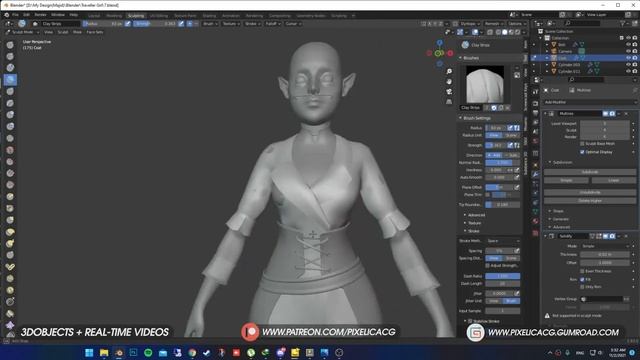Toggle the Rim Fill checkbox
Viewport: 640px width, 360px height.
[582, 280]
